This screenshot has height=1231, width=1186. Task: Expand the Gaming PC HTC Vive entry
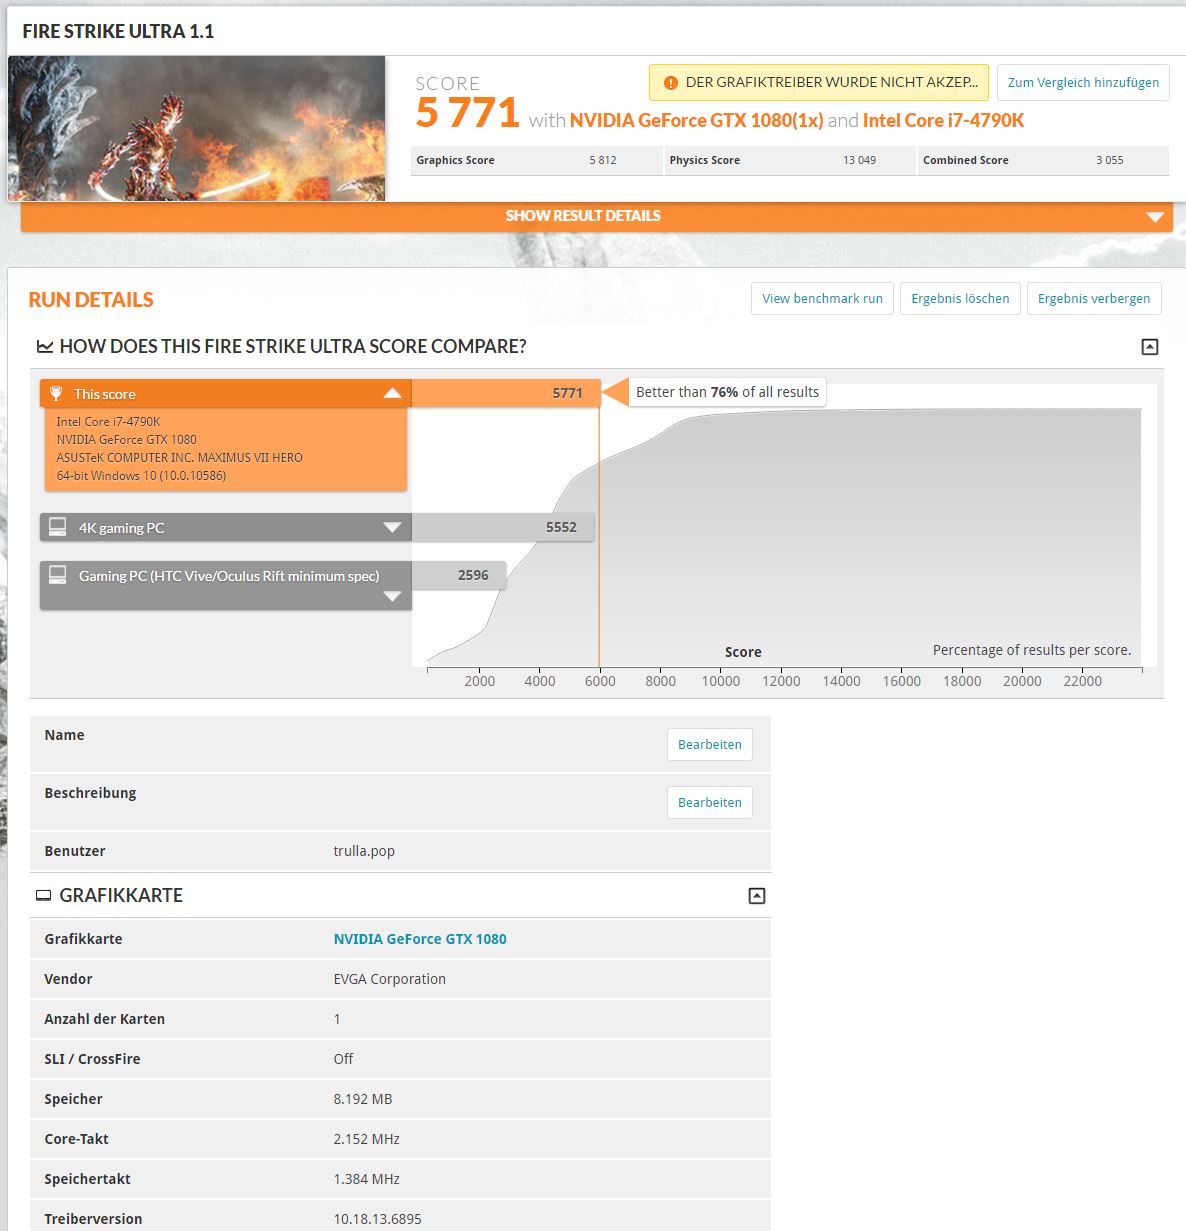(x=392, y=597)
